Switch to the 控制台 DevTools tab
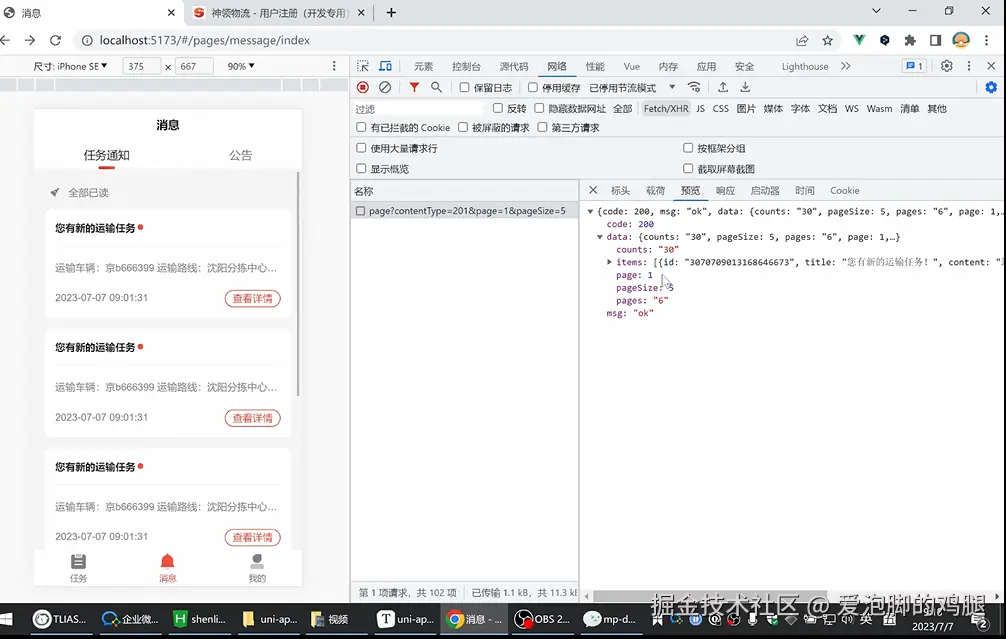This screenshot has width=1006, height=639. [466, 66]
